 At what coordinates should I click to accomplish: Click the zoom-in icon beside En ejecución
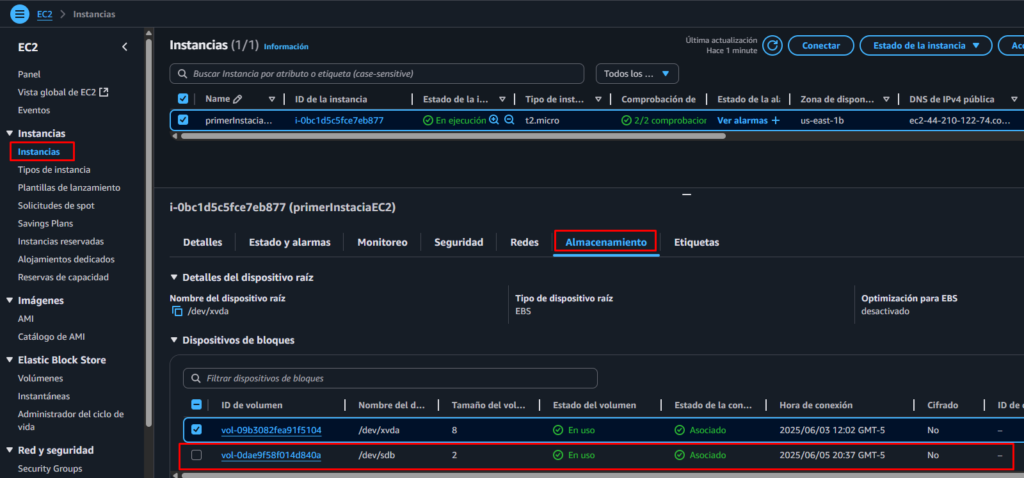click(494, 120)
